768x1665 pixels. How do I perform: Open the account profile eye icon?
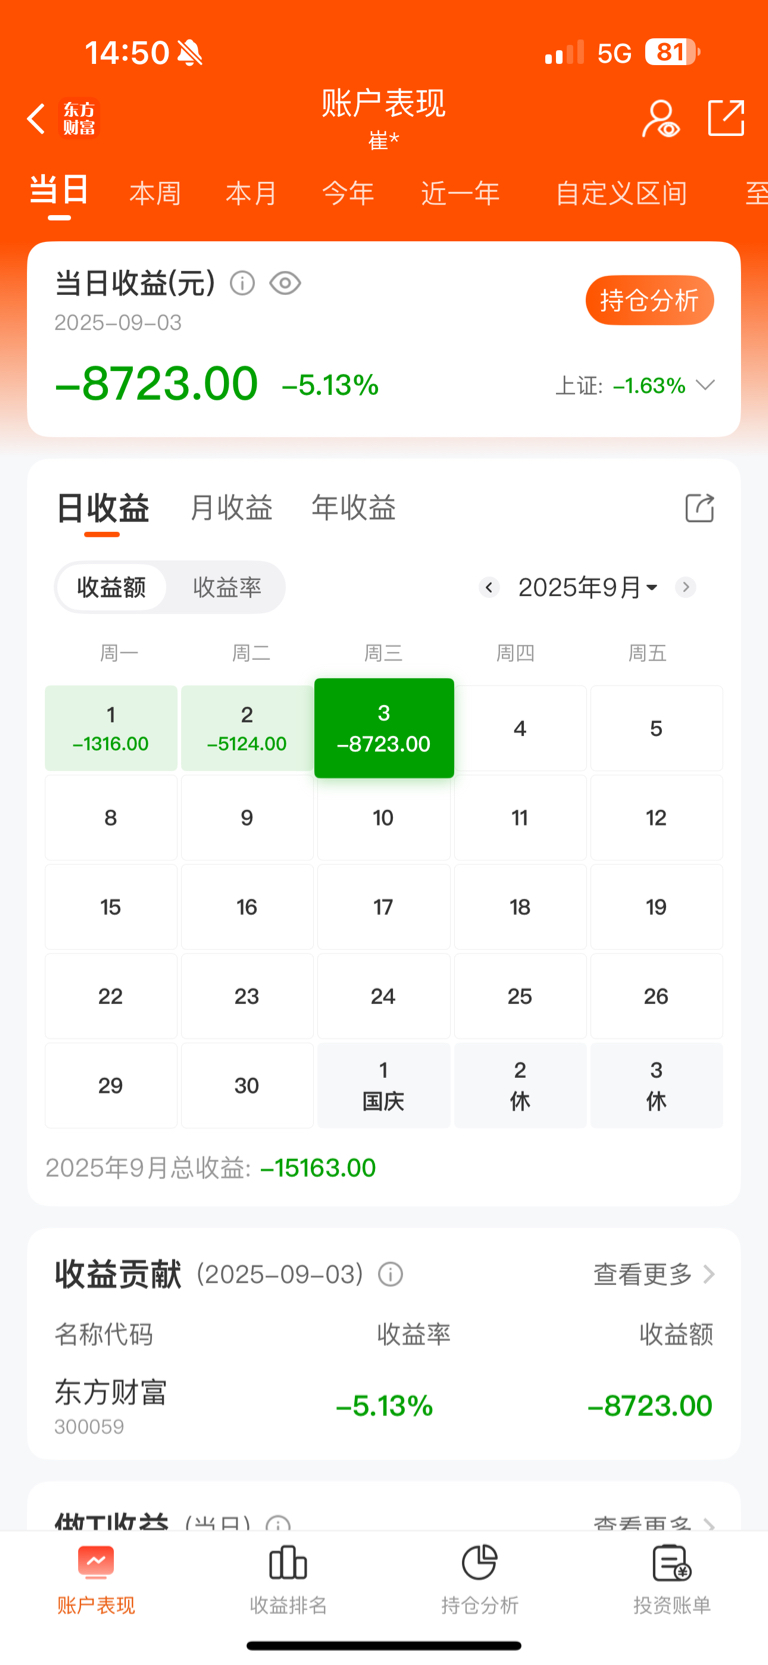click(x=660, y=119)
